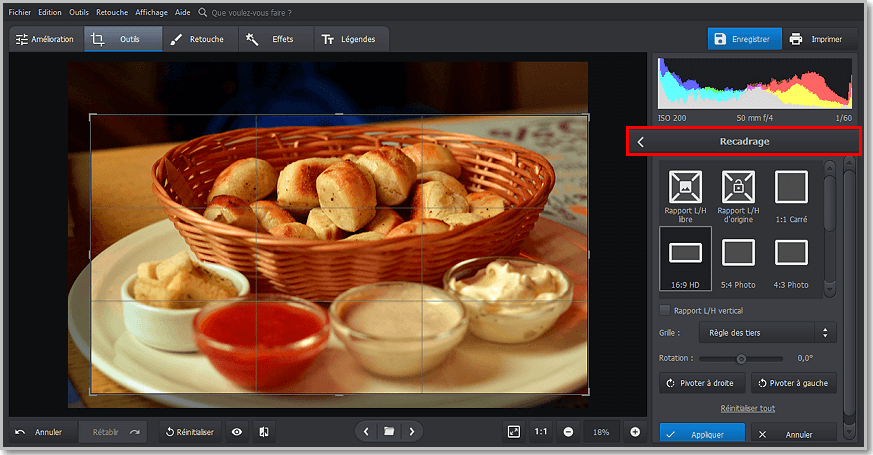Click the Rotation slider handle
This screenshot has height=455, width=873.
[x=740, y=359]
